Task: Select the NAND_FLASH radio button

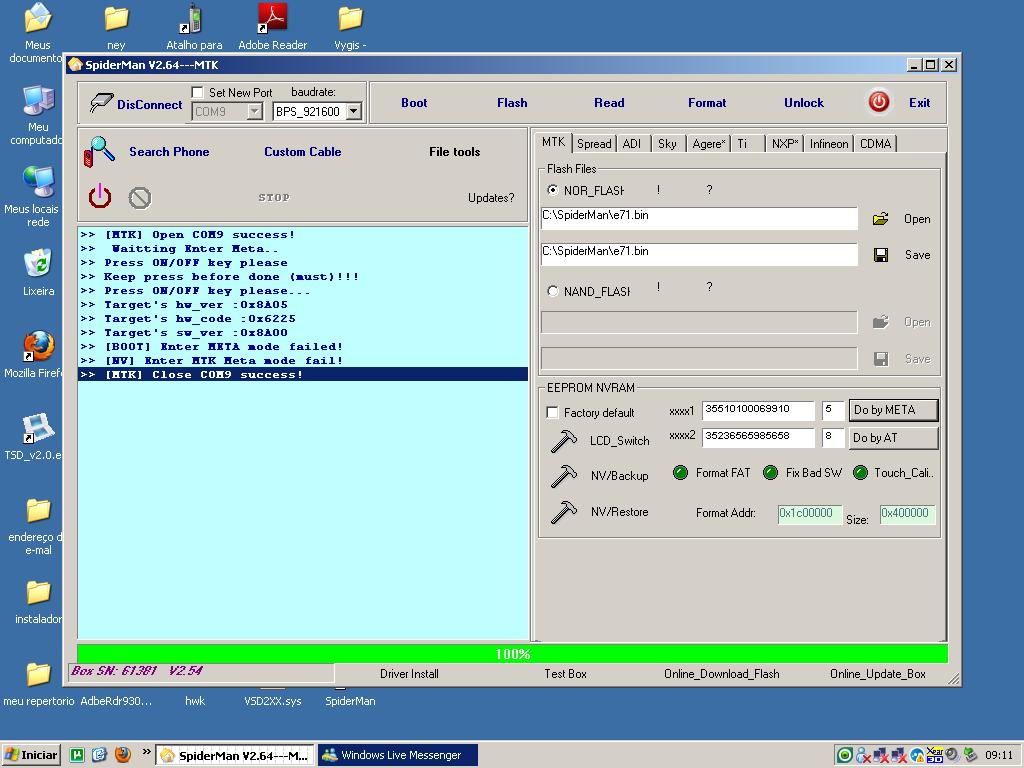Action: point(552,291)
